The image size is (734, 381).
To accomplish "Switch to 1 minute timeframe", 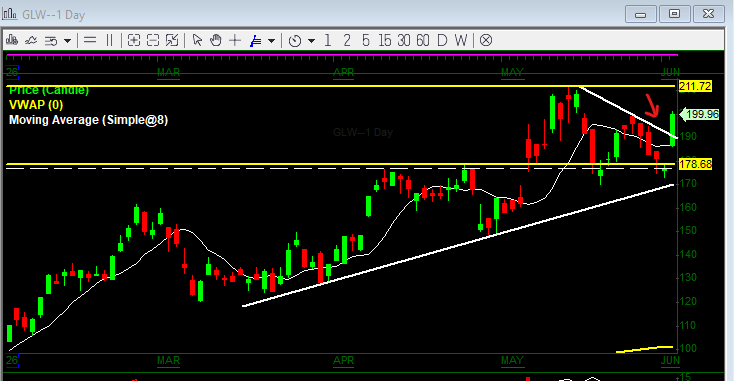I will pyautogui.click(x=328, y=41).
